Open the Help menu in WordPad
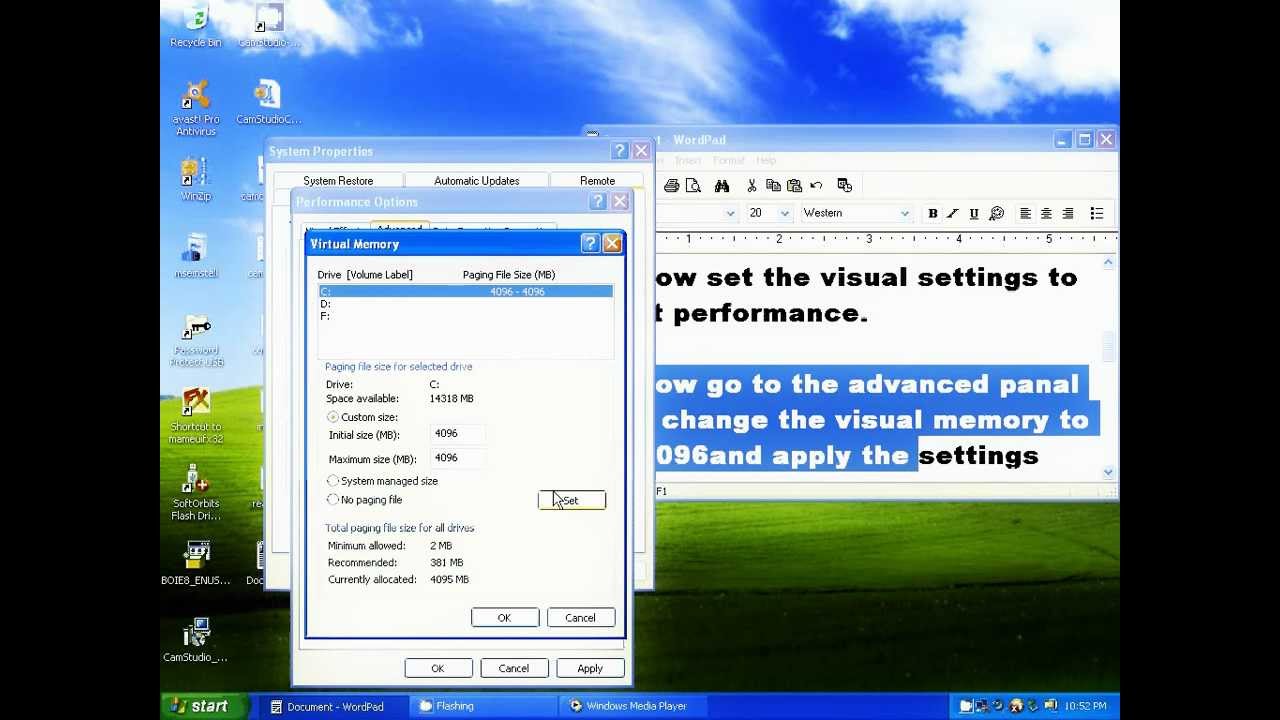 click(766, 160)
